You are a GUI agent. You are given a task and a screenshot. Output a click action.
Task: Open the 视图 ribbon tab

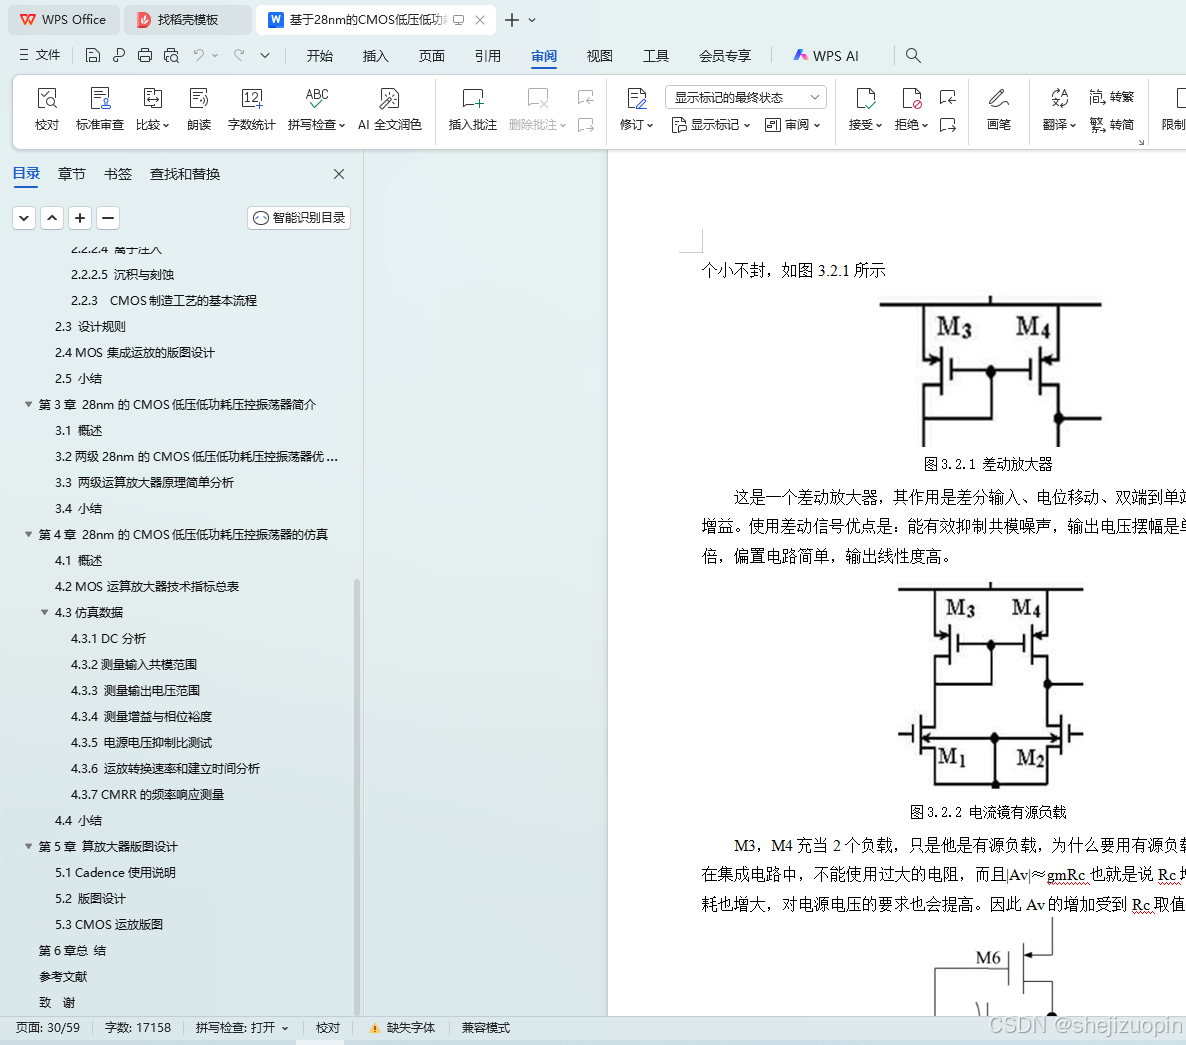pos(599,55)
